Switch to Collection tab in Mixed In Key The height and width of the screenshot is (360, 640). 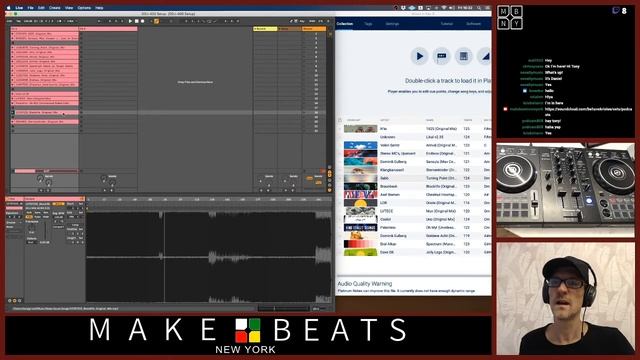(x=344, y=24)
